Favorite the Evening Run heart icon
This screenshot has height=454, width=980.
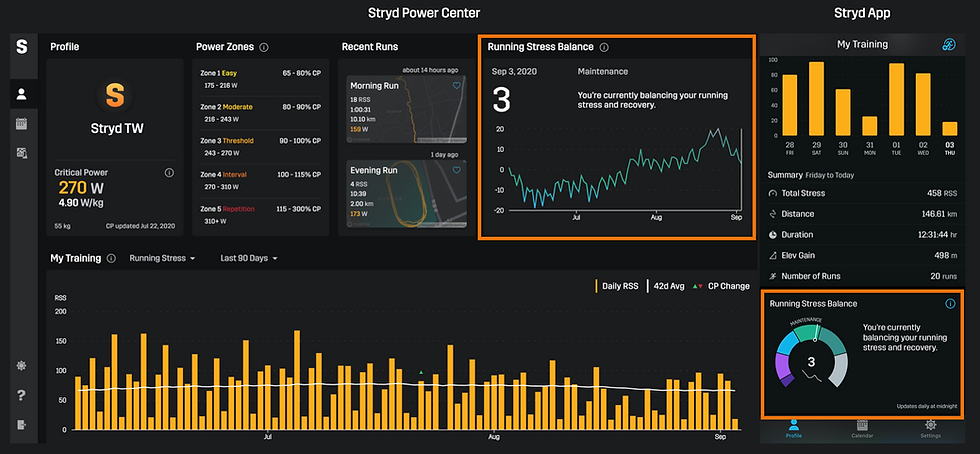[x=456, y=170]
